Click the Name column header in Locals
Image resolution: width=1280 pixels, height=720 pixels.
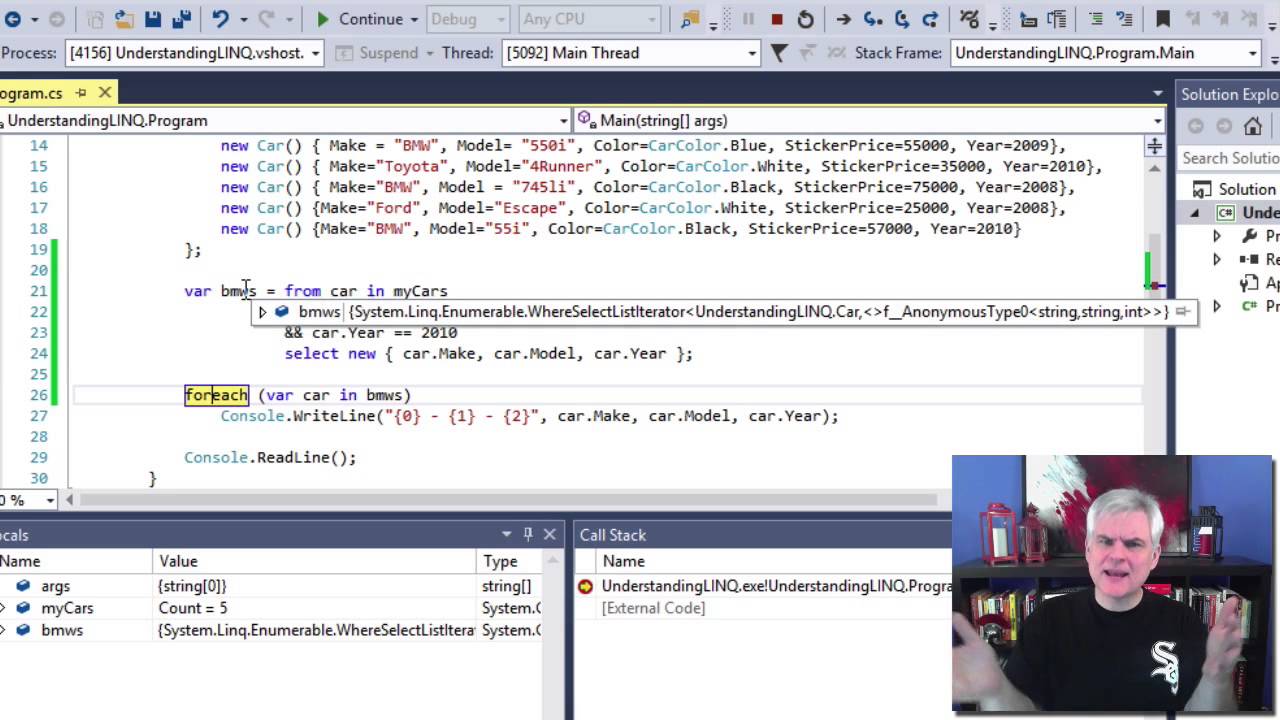(76, 561)
